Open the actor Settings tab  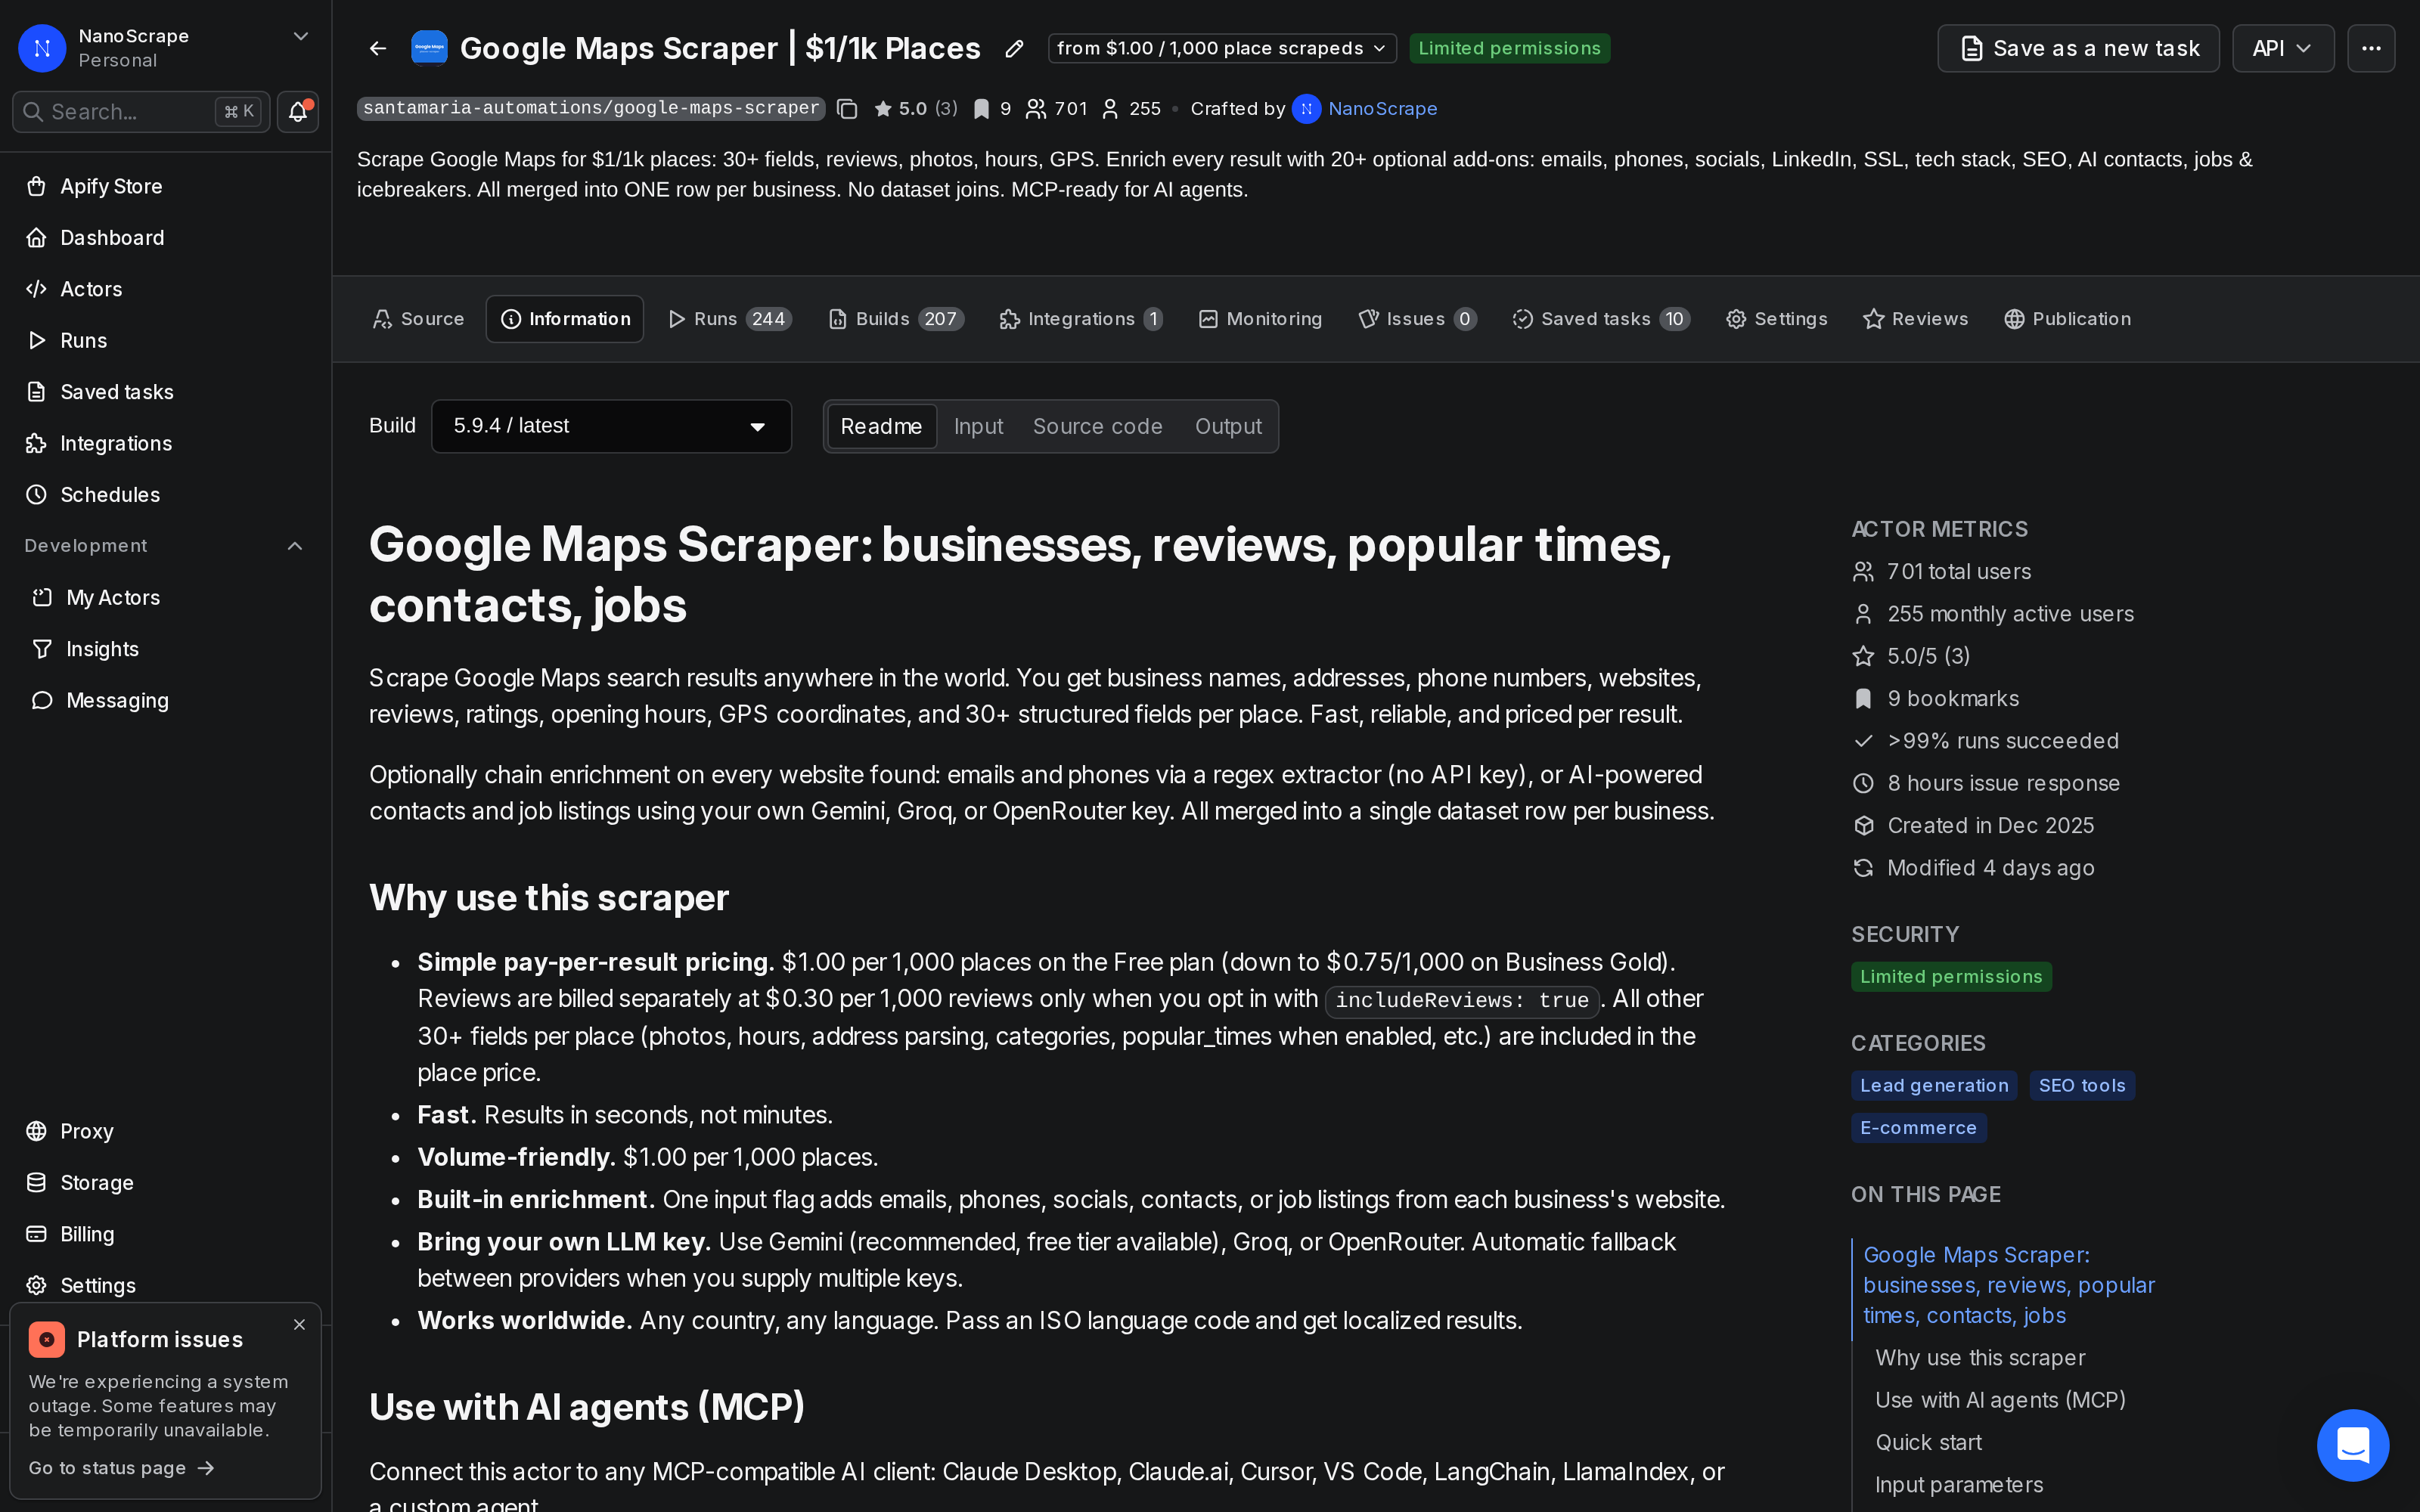1777,319
